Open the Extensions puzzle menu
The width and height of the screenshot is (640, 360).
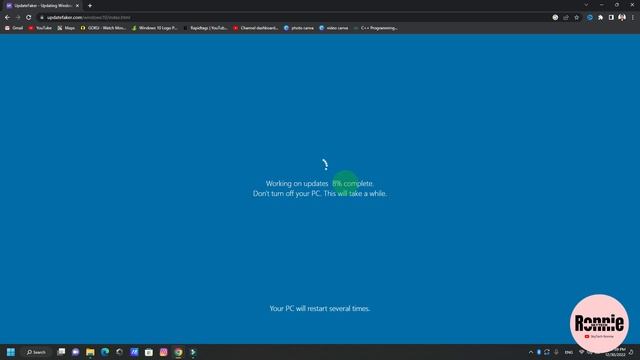point(600,18)
